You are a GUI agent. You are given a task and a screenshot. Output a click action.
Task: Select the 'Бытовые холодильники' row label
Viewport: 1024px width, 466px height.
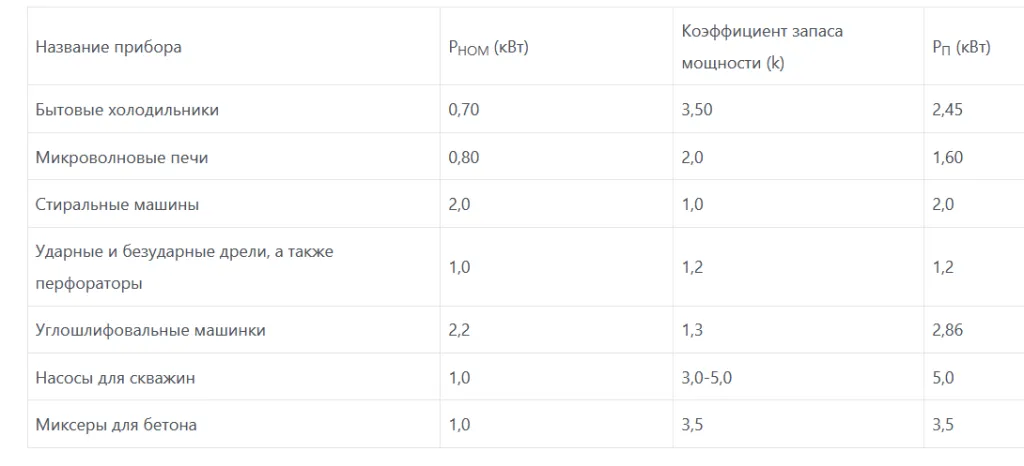(127, 110)
